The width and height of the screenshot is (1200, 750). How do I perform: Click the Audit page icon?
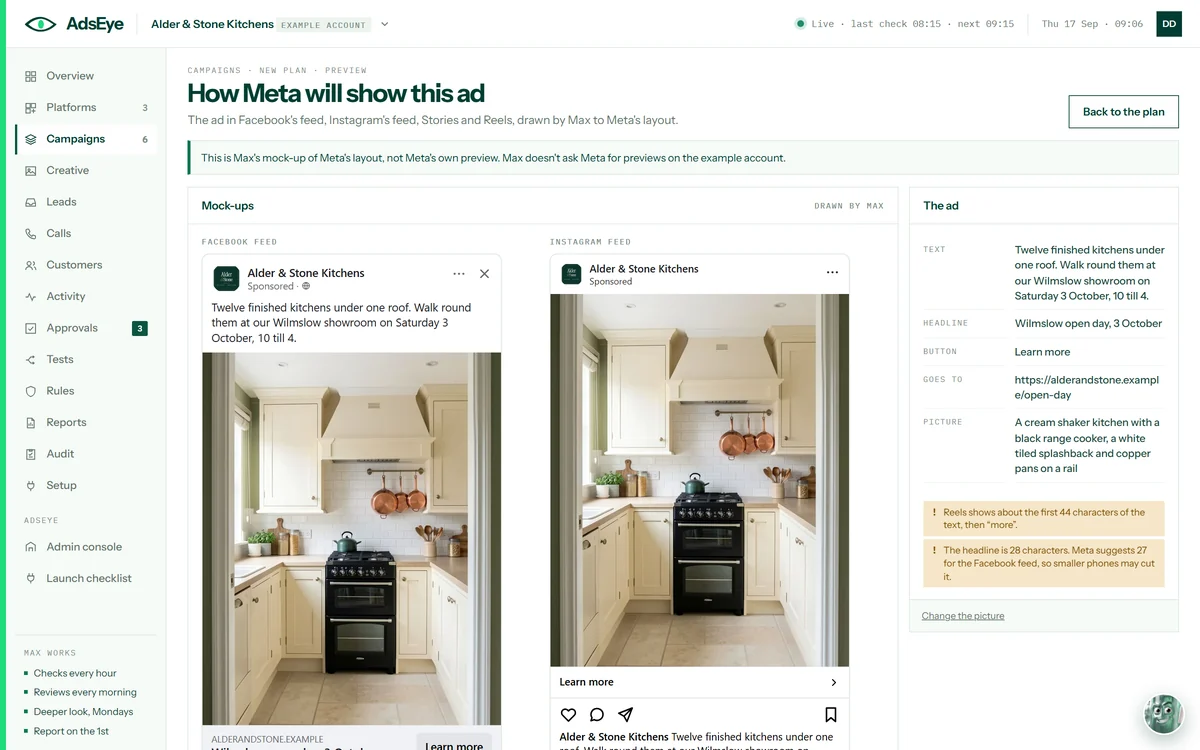click(x=31, y=454)
